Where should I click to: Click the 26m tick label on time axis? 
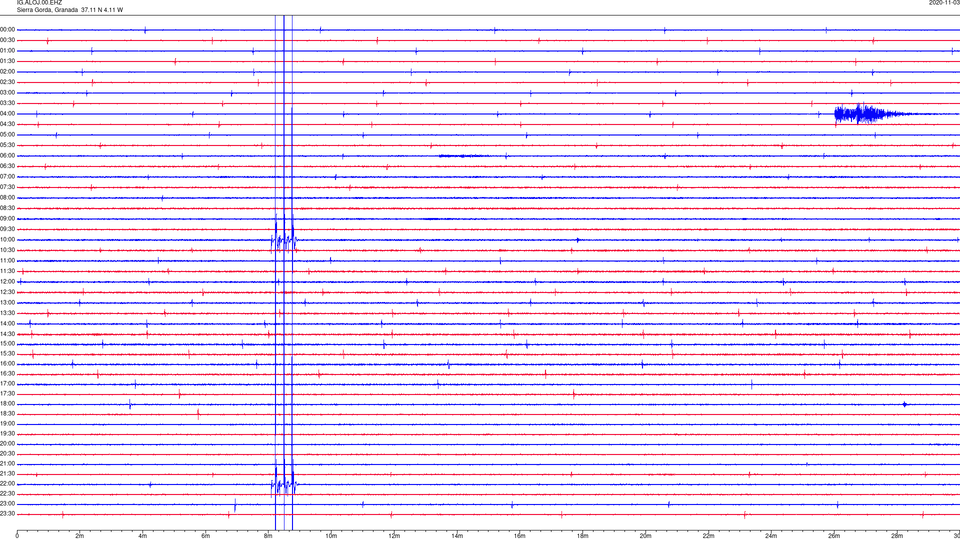[834, 536]
